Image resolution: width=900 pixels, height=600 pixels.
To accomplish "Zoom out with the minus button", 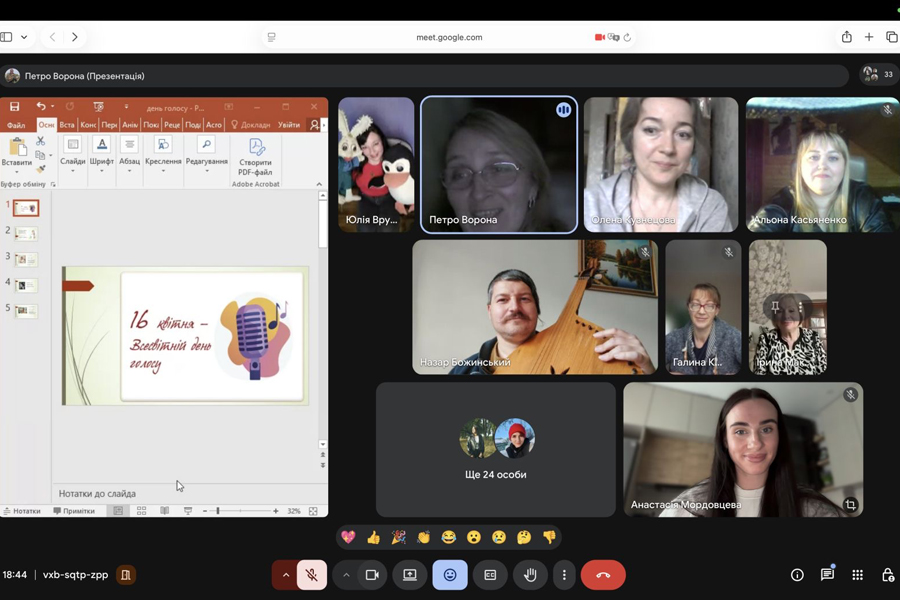I will pos(205,510).
